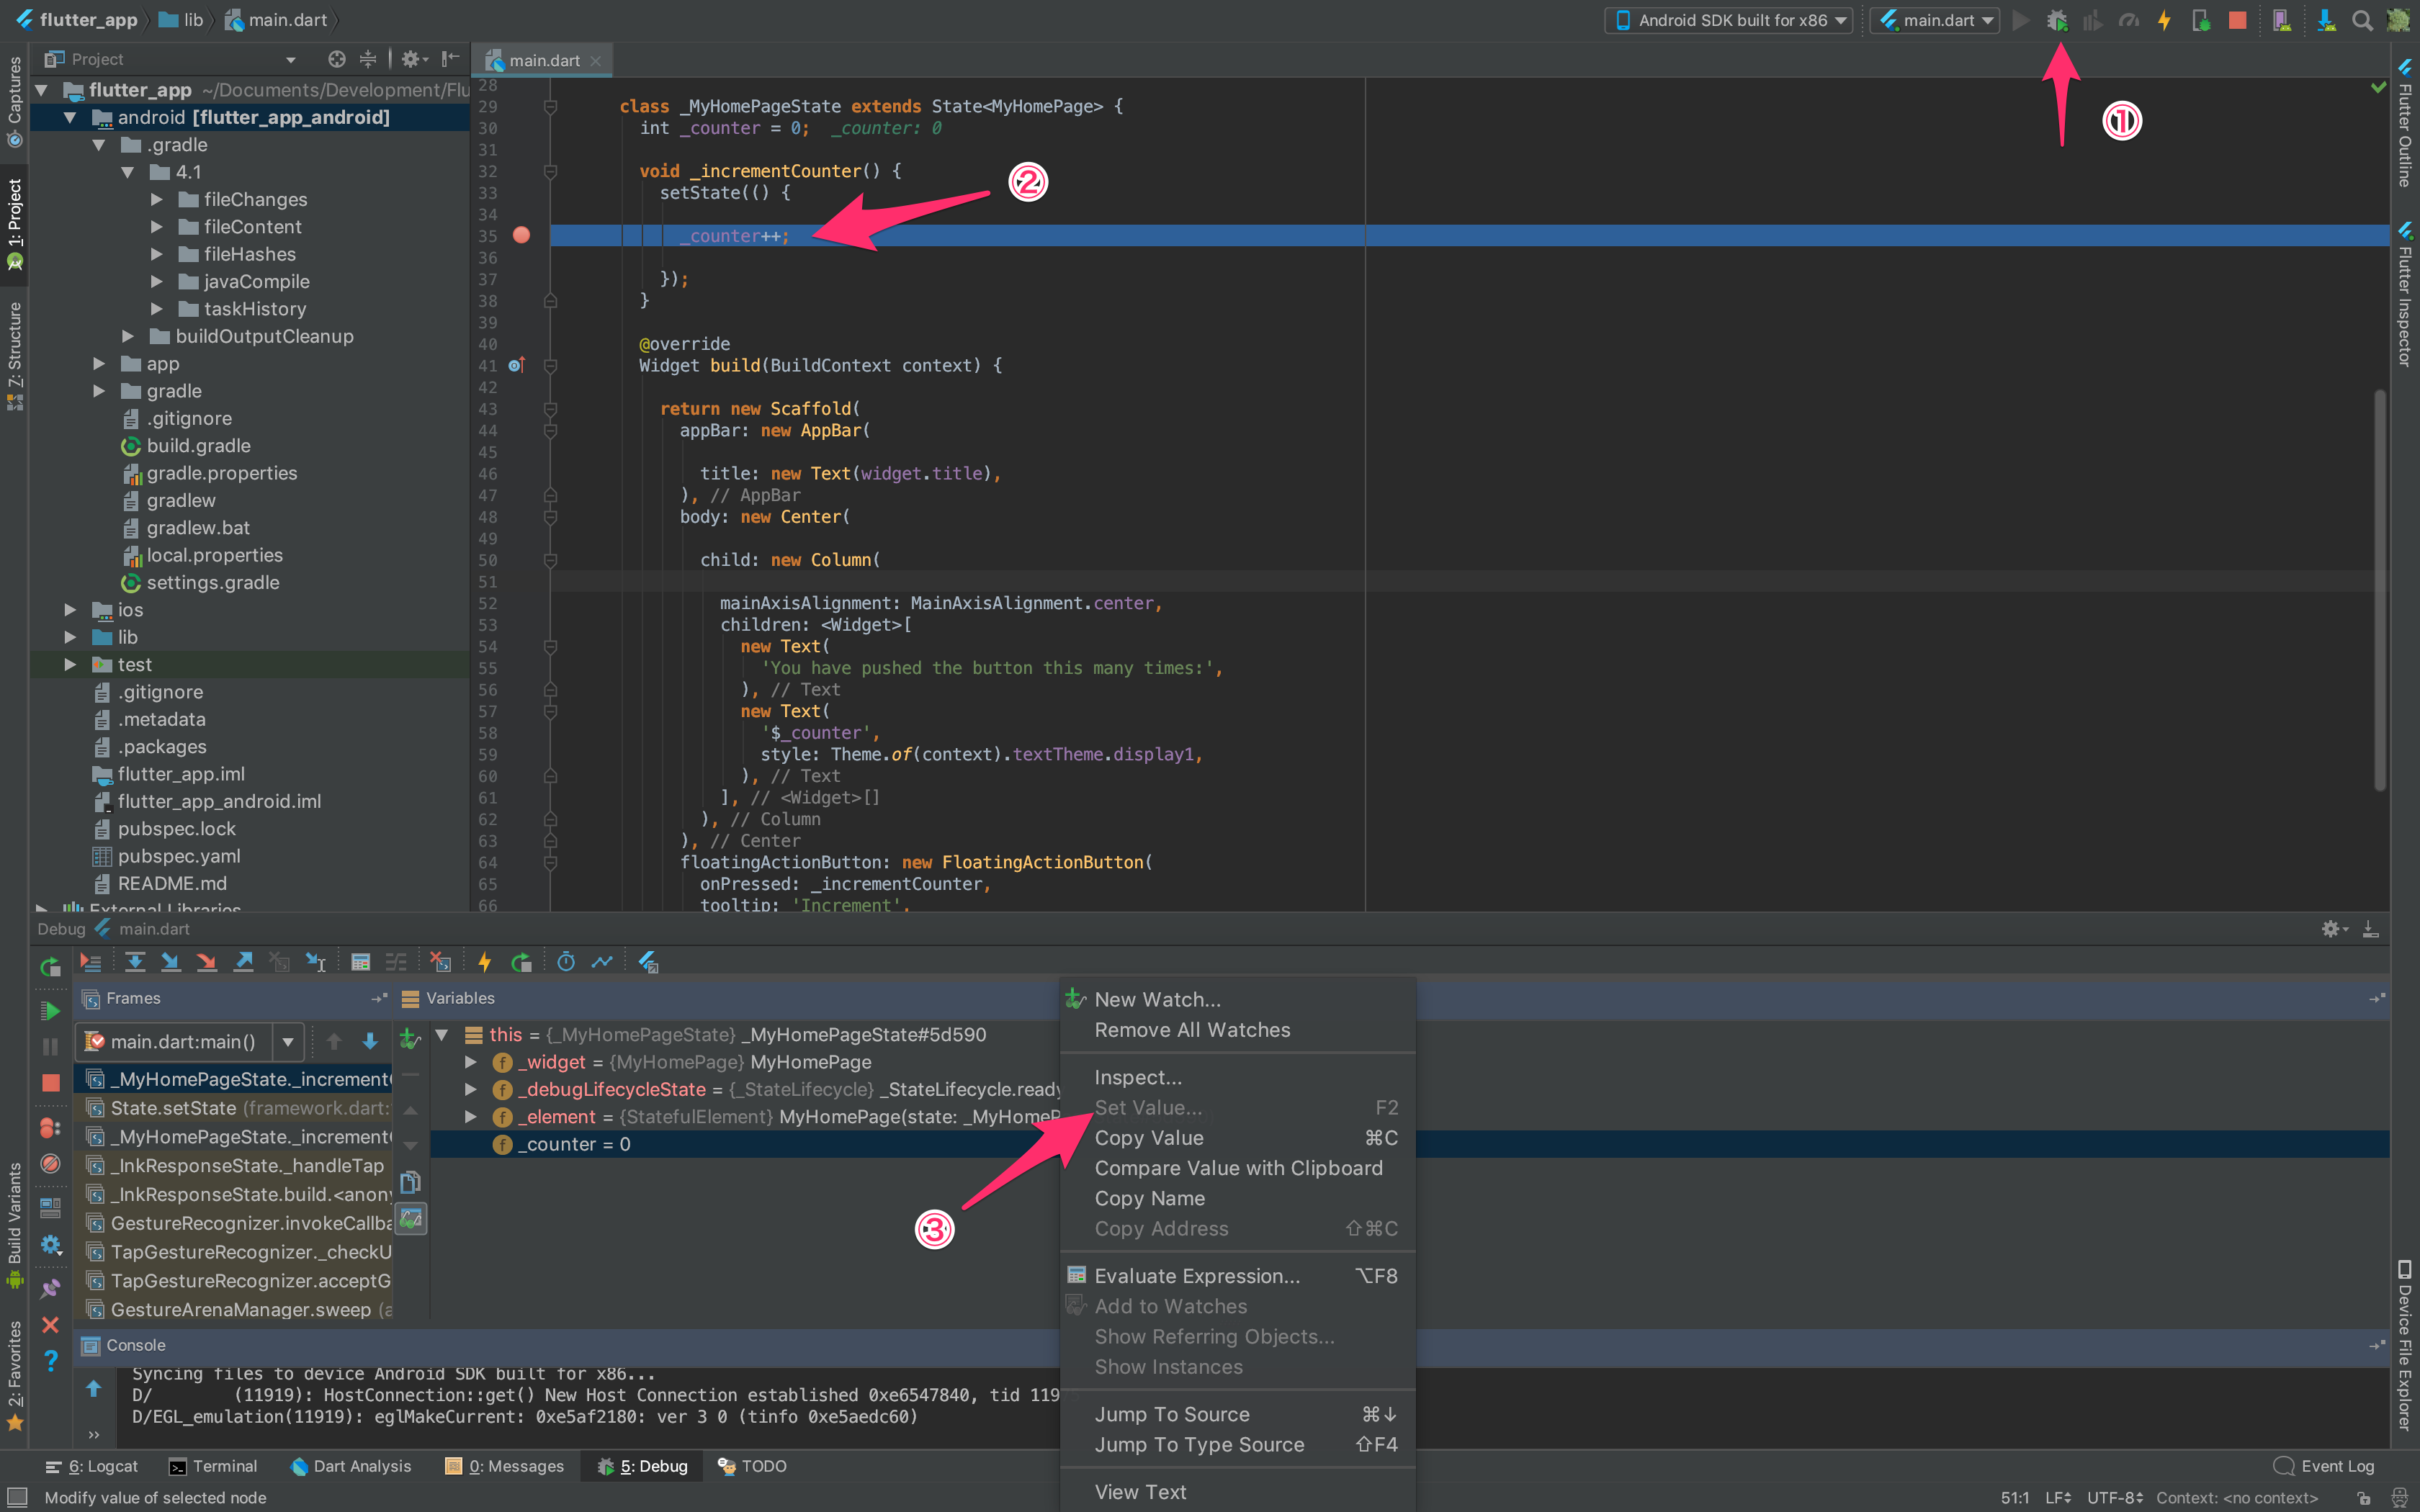Click New Watch icon beside variables
The image size is (2420, 1512).
click(410, 1040)
